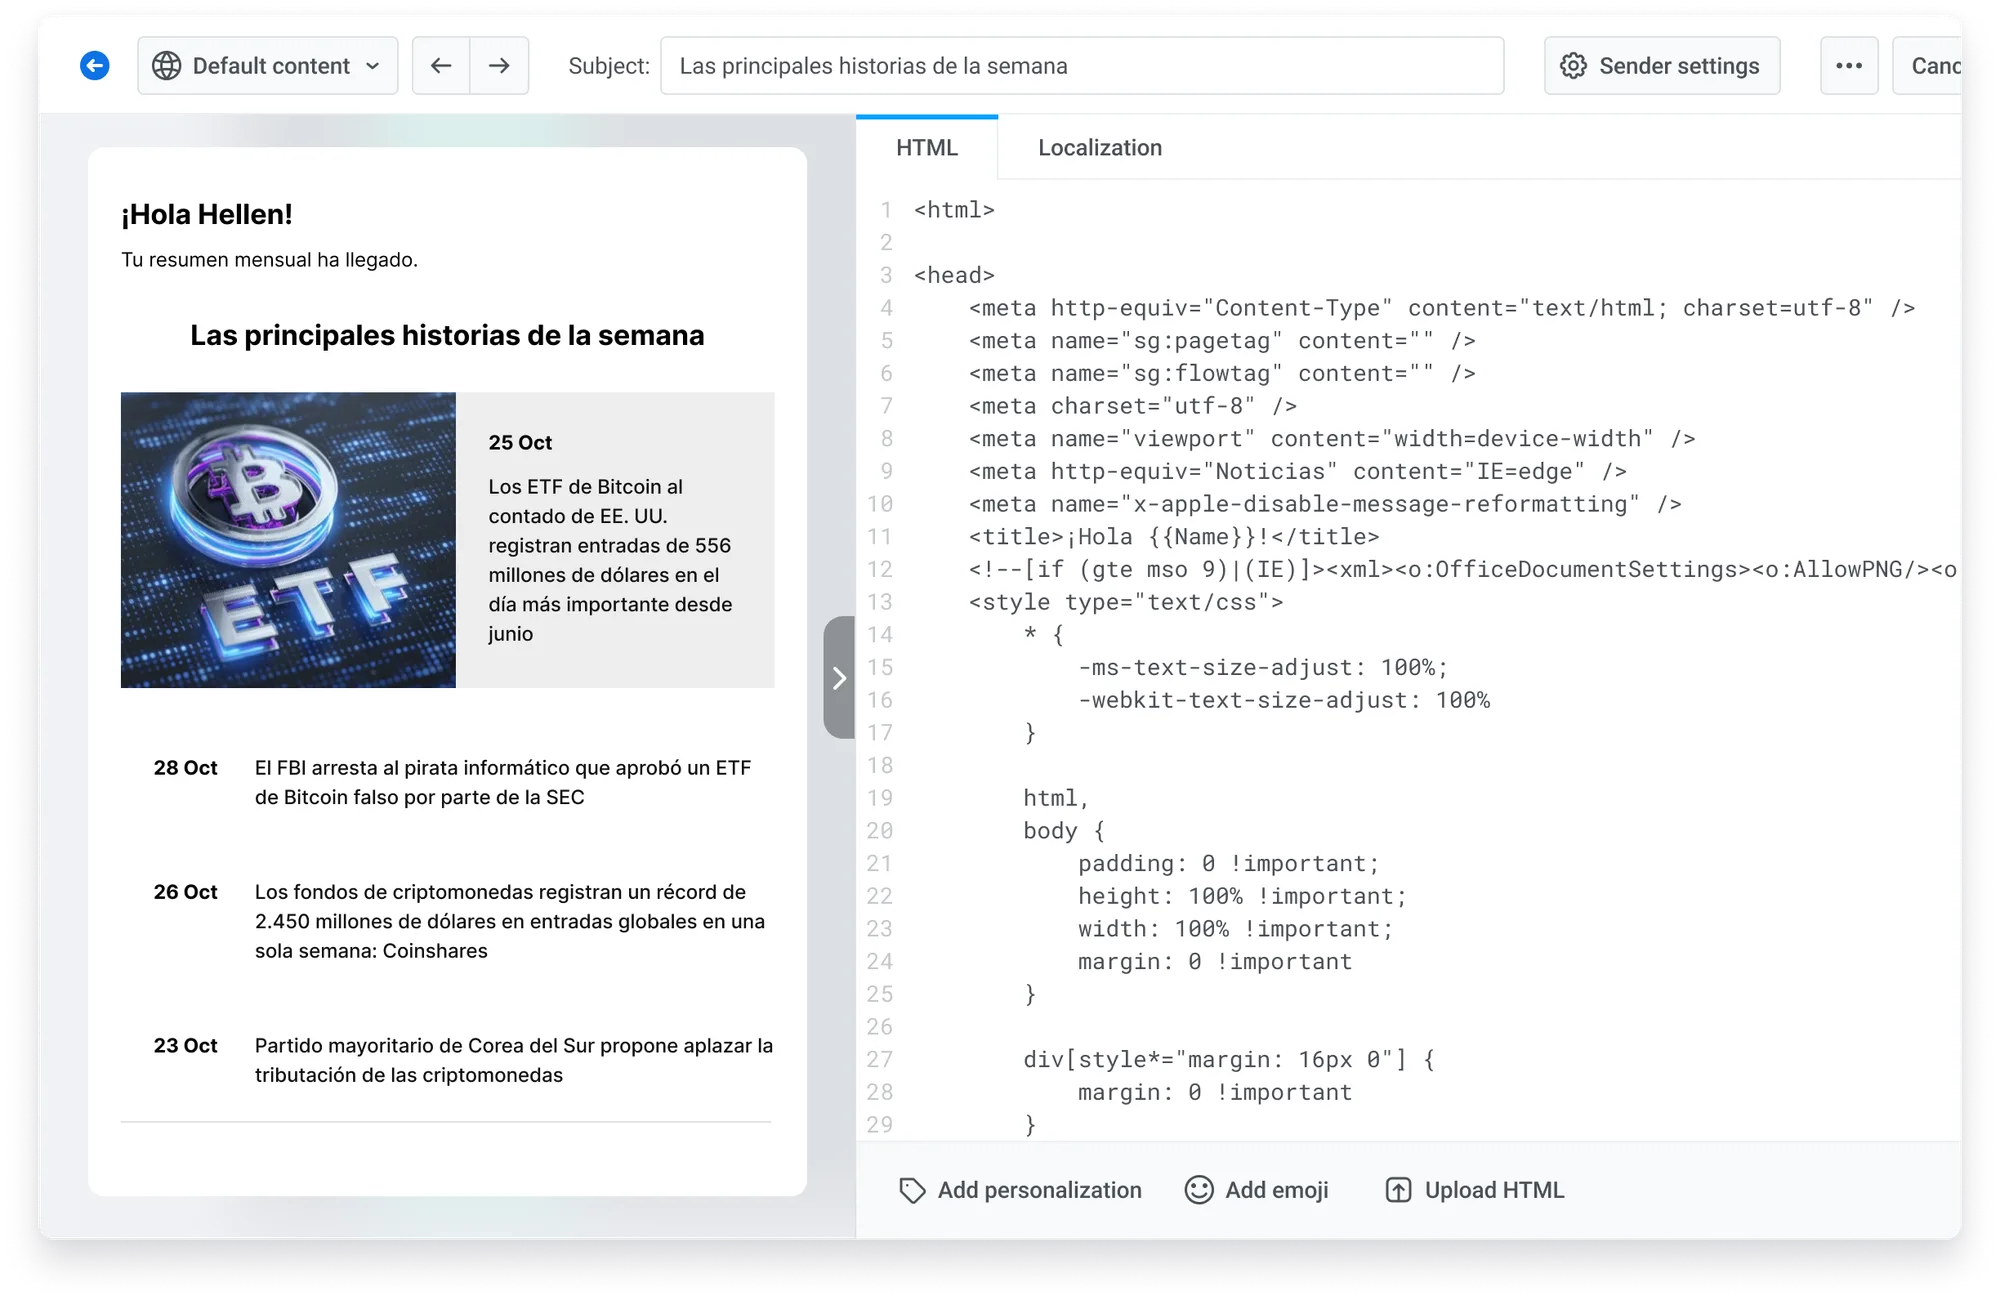Switch to the HTML tab
Viewport: 2000px width, 1301px height.
click(x=926, y=148)
